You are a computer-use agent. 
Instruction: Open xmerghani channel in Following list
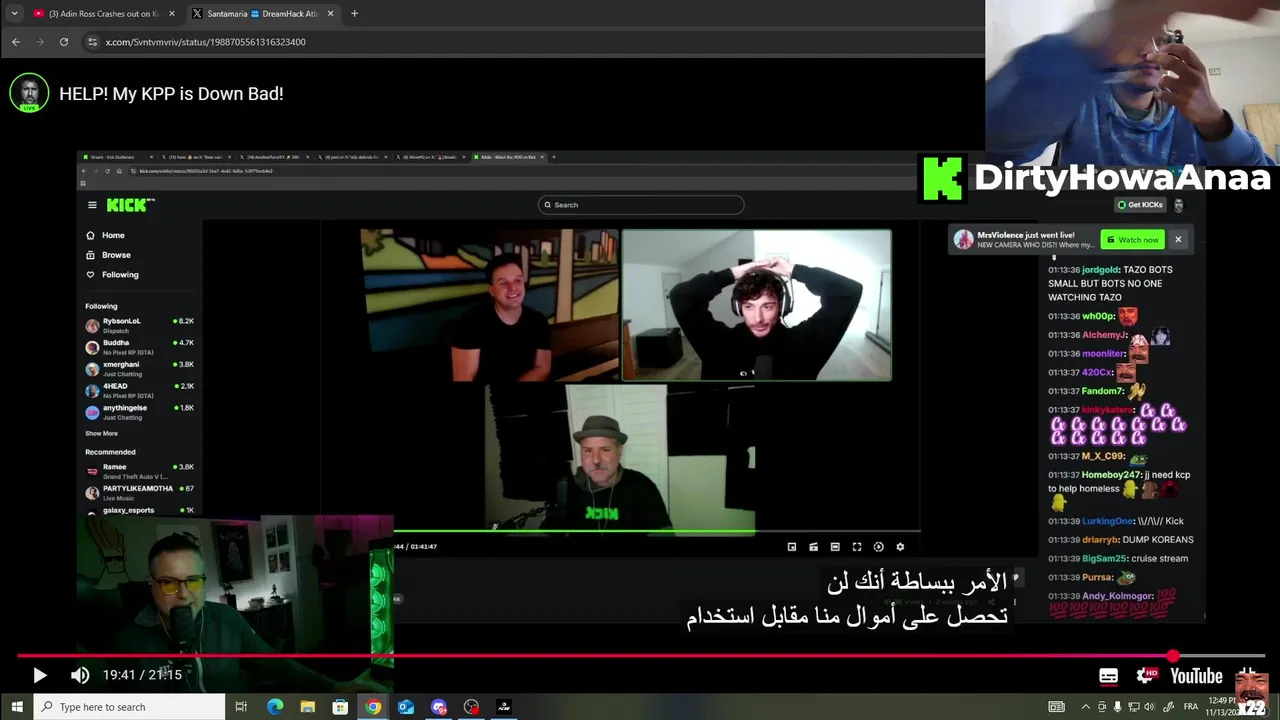pyautogui.click(x=140, y=368)
